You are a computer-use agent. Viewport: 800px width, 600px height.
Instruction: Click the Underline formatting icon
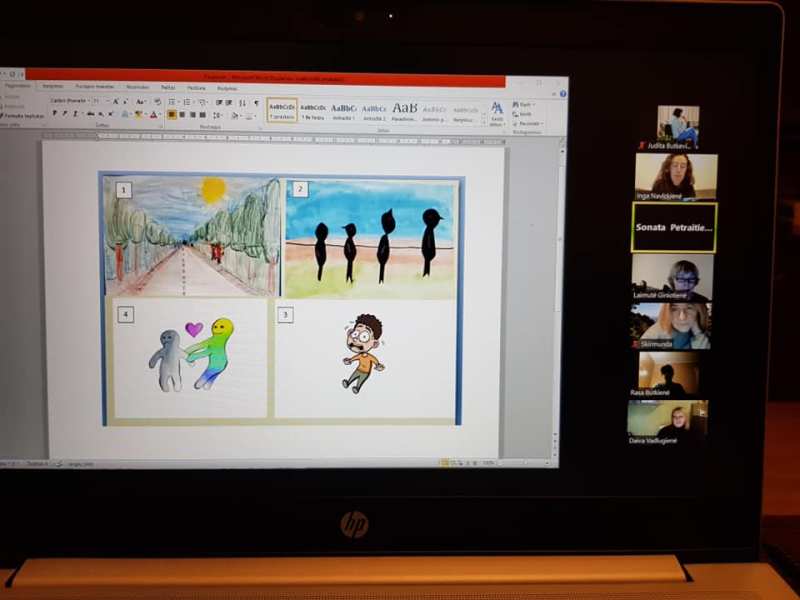[x=75, y=113]
